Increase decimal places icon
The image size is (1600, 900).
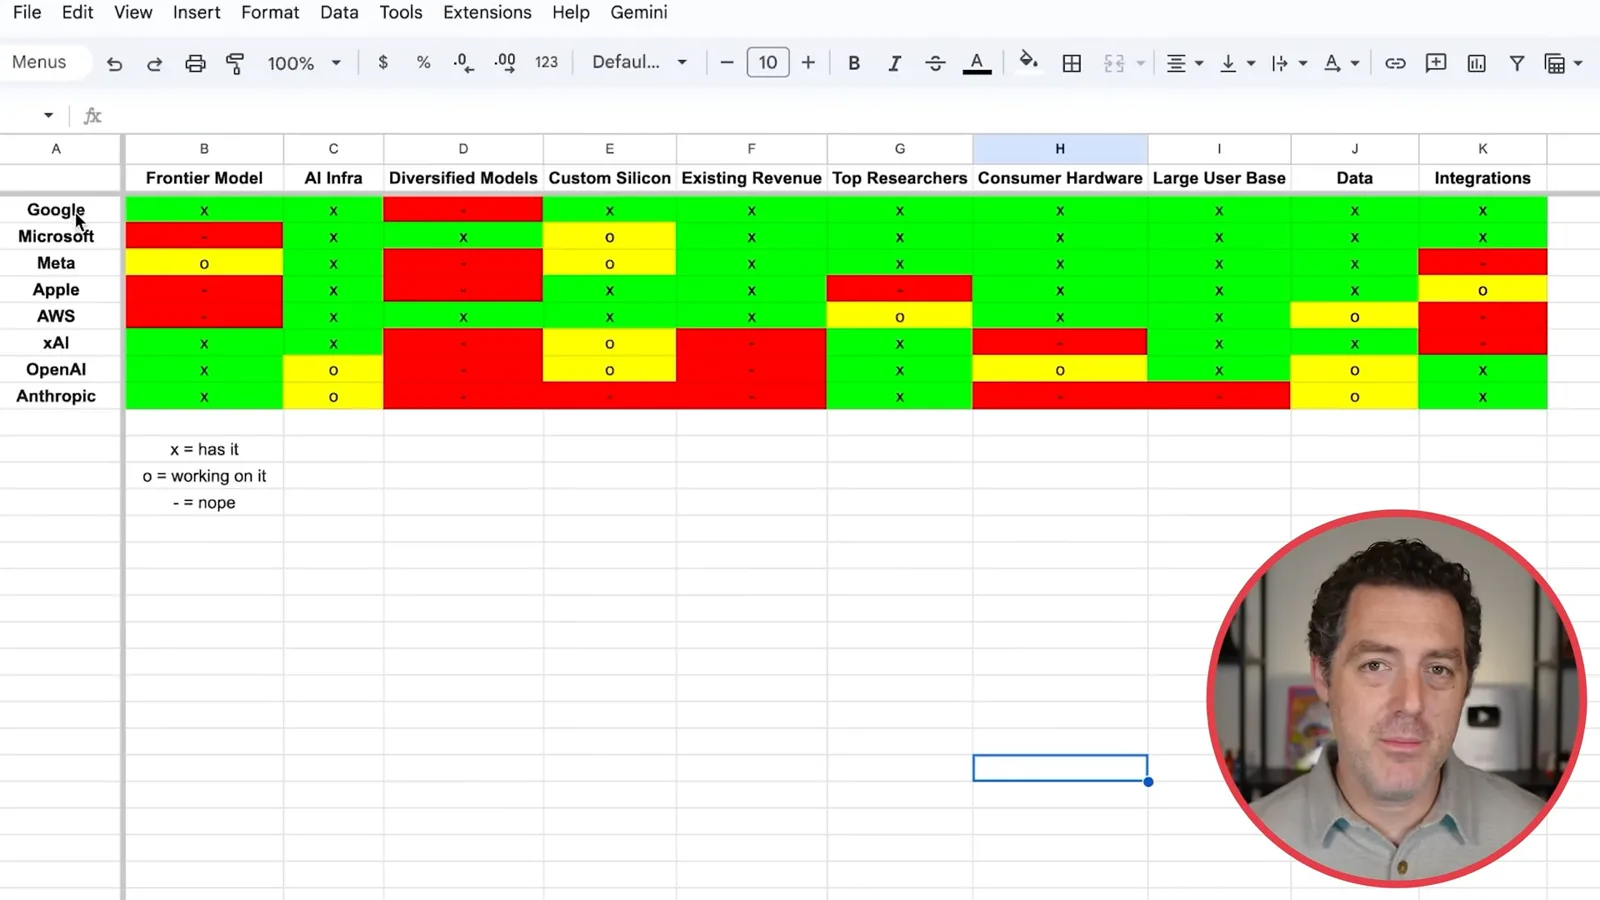(505, 62)
